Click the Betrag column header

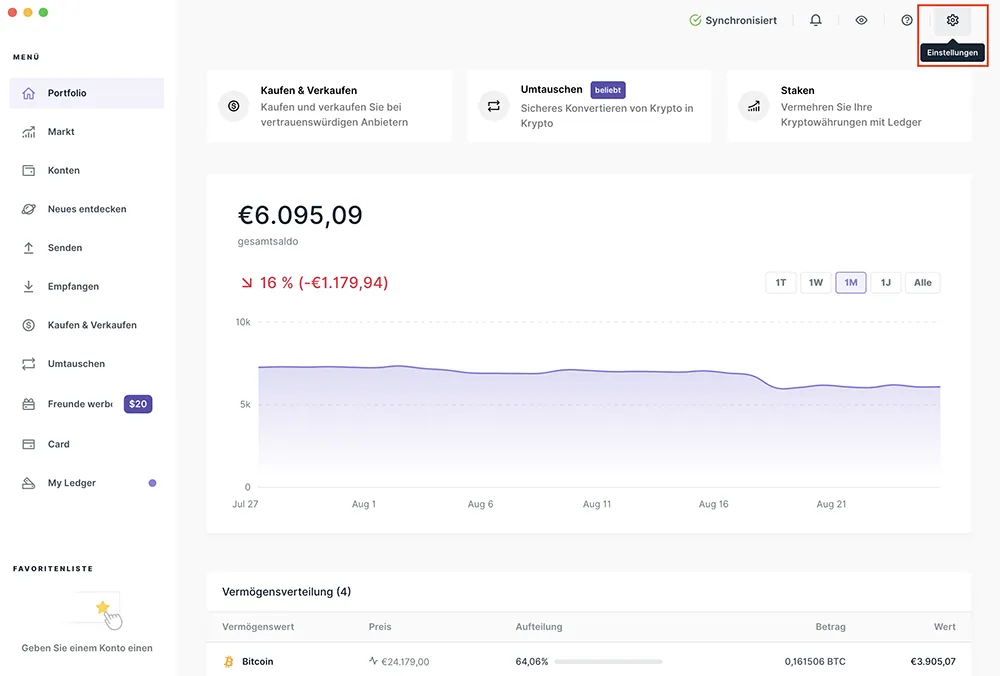point(830,627)
